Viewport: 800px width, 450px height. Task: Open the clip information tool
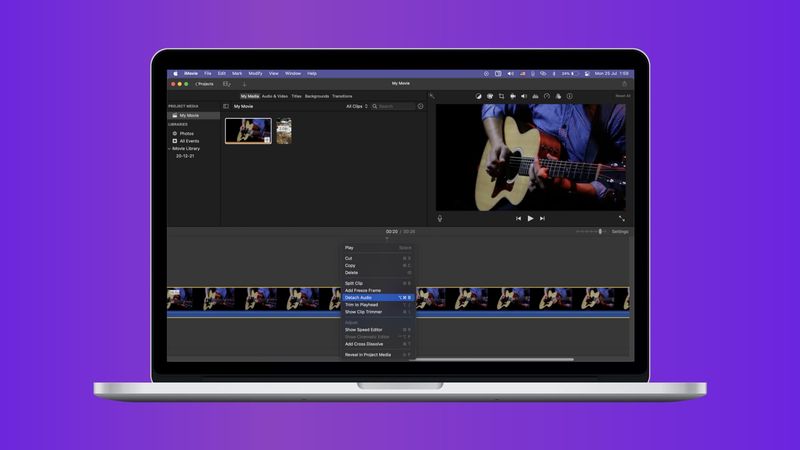click(569, 96)
